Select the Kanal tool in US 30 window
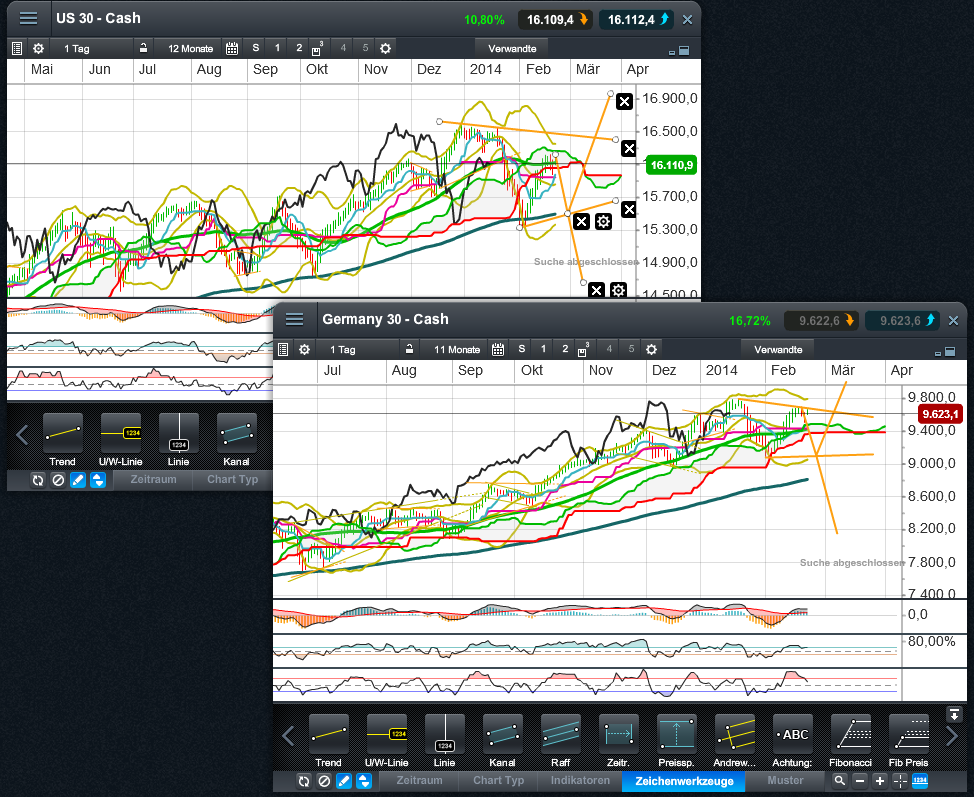Screen dimensions: 974x797 237,440
